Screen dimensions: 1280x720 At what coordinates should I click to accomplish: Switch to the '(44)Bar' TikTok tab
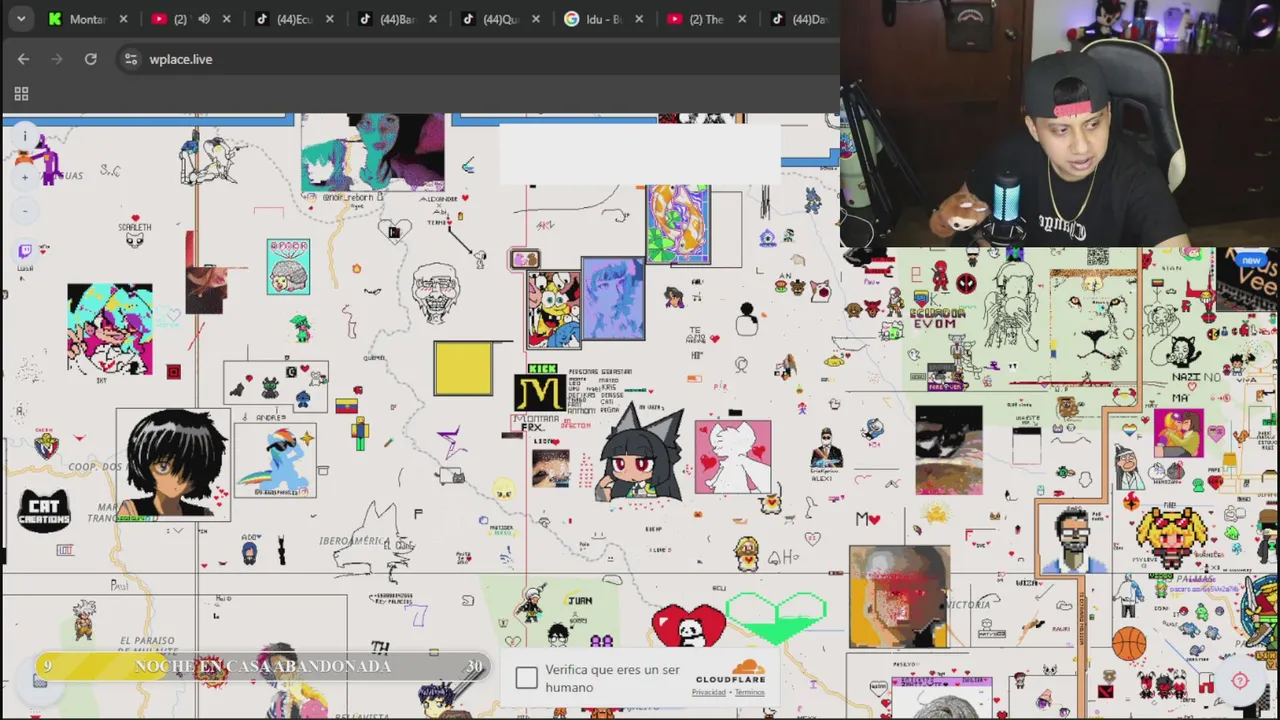click(388, 19)
